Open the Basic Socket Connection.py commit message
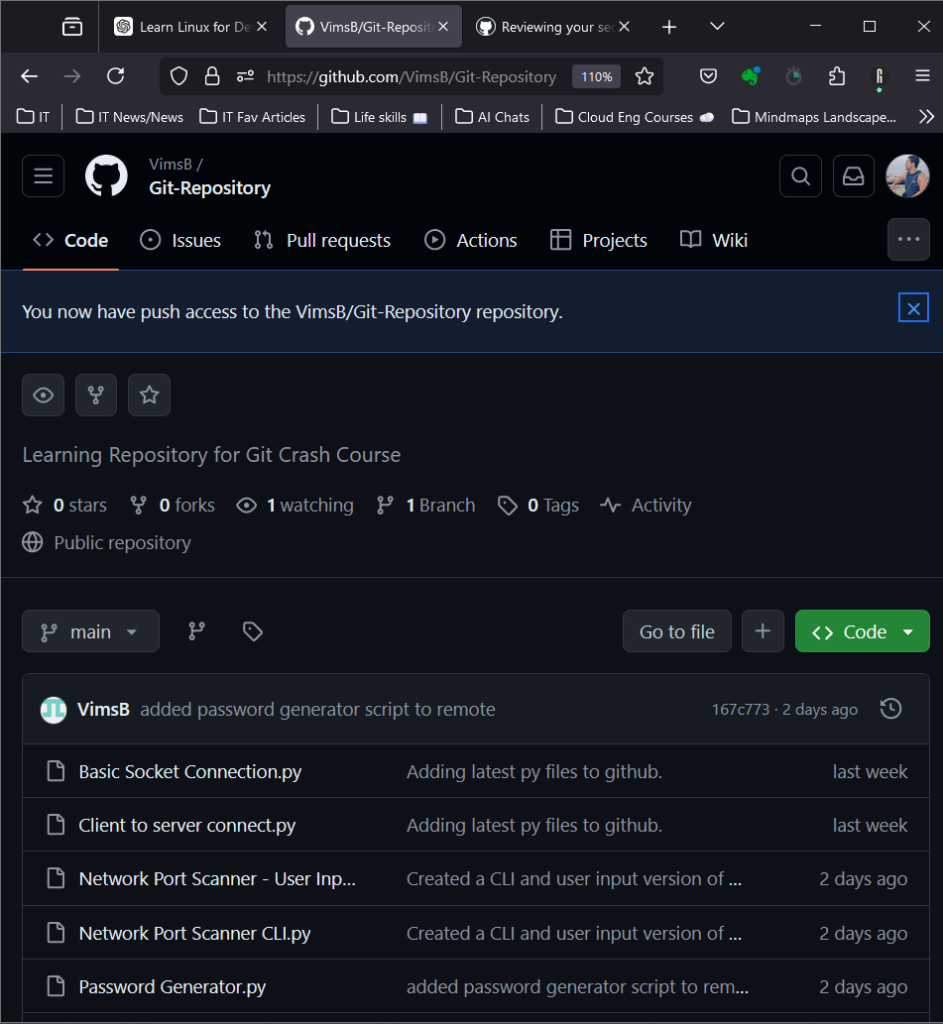The image size is (943, 1024). 534,771
